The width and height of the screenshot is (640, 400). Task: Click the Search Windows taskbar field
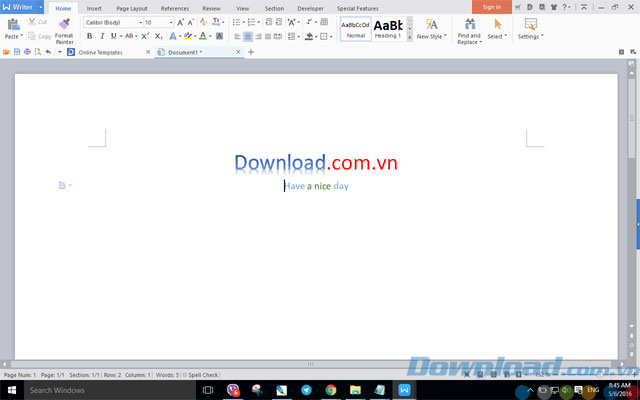[x=110, y=390]
